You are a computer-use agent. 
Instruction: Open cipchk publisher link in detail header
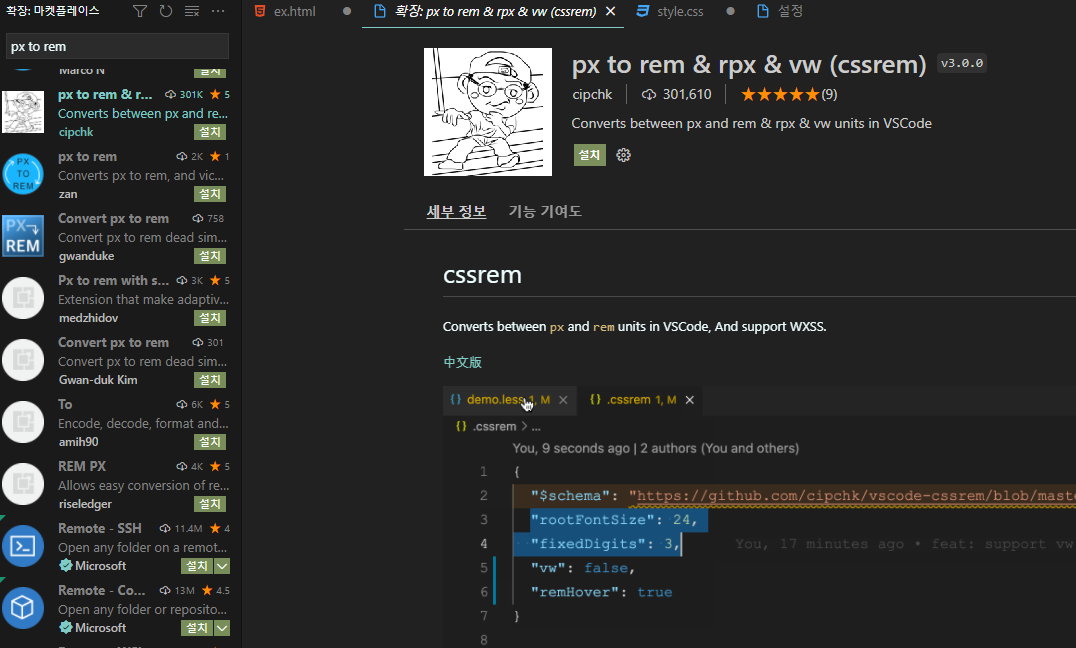pos(592,95)
